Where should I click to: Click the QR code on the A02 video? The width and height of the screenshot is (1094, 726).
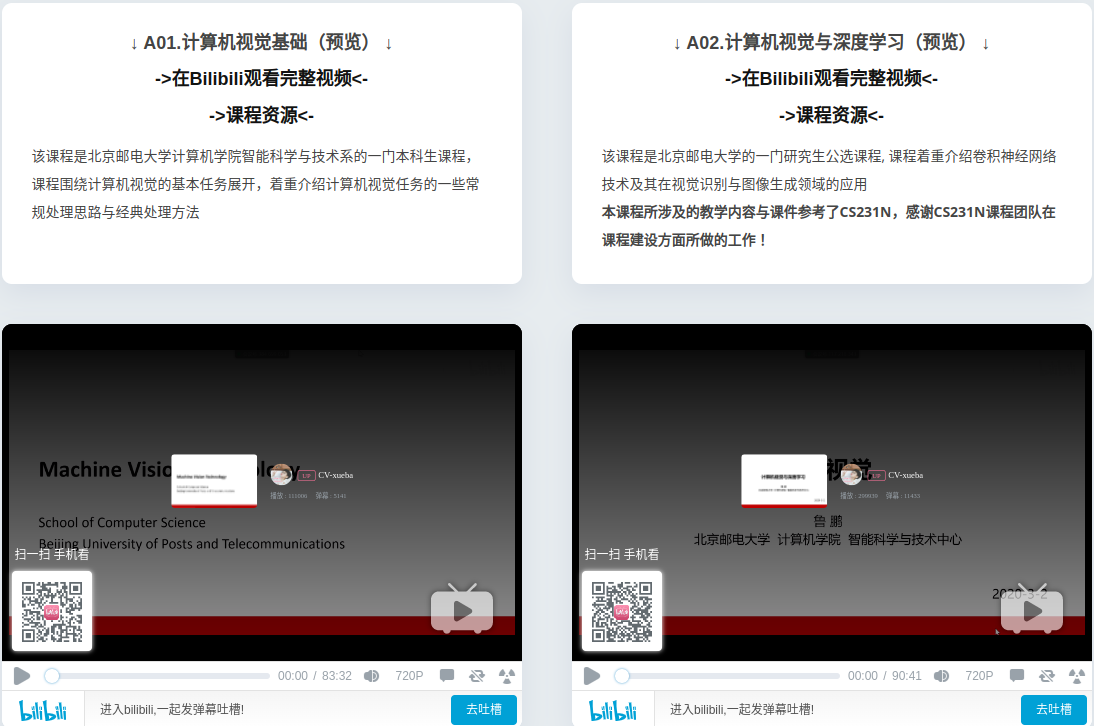[622, 611]
